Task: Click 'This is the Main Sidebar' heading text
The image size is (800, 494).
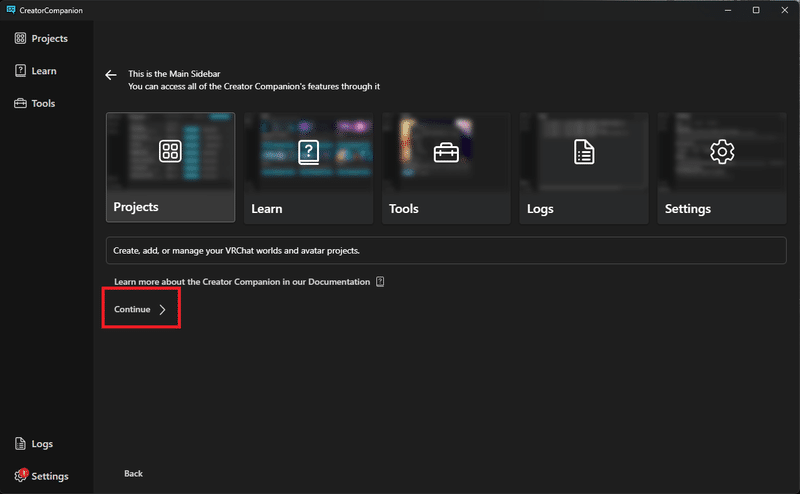Action: tap(174, 73)
